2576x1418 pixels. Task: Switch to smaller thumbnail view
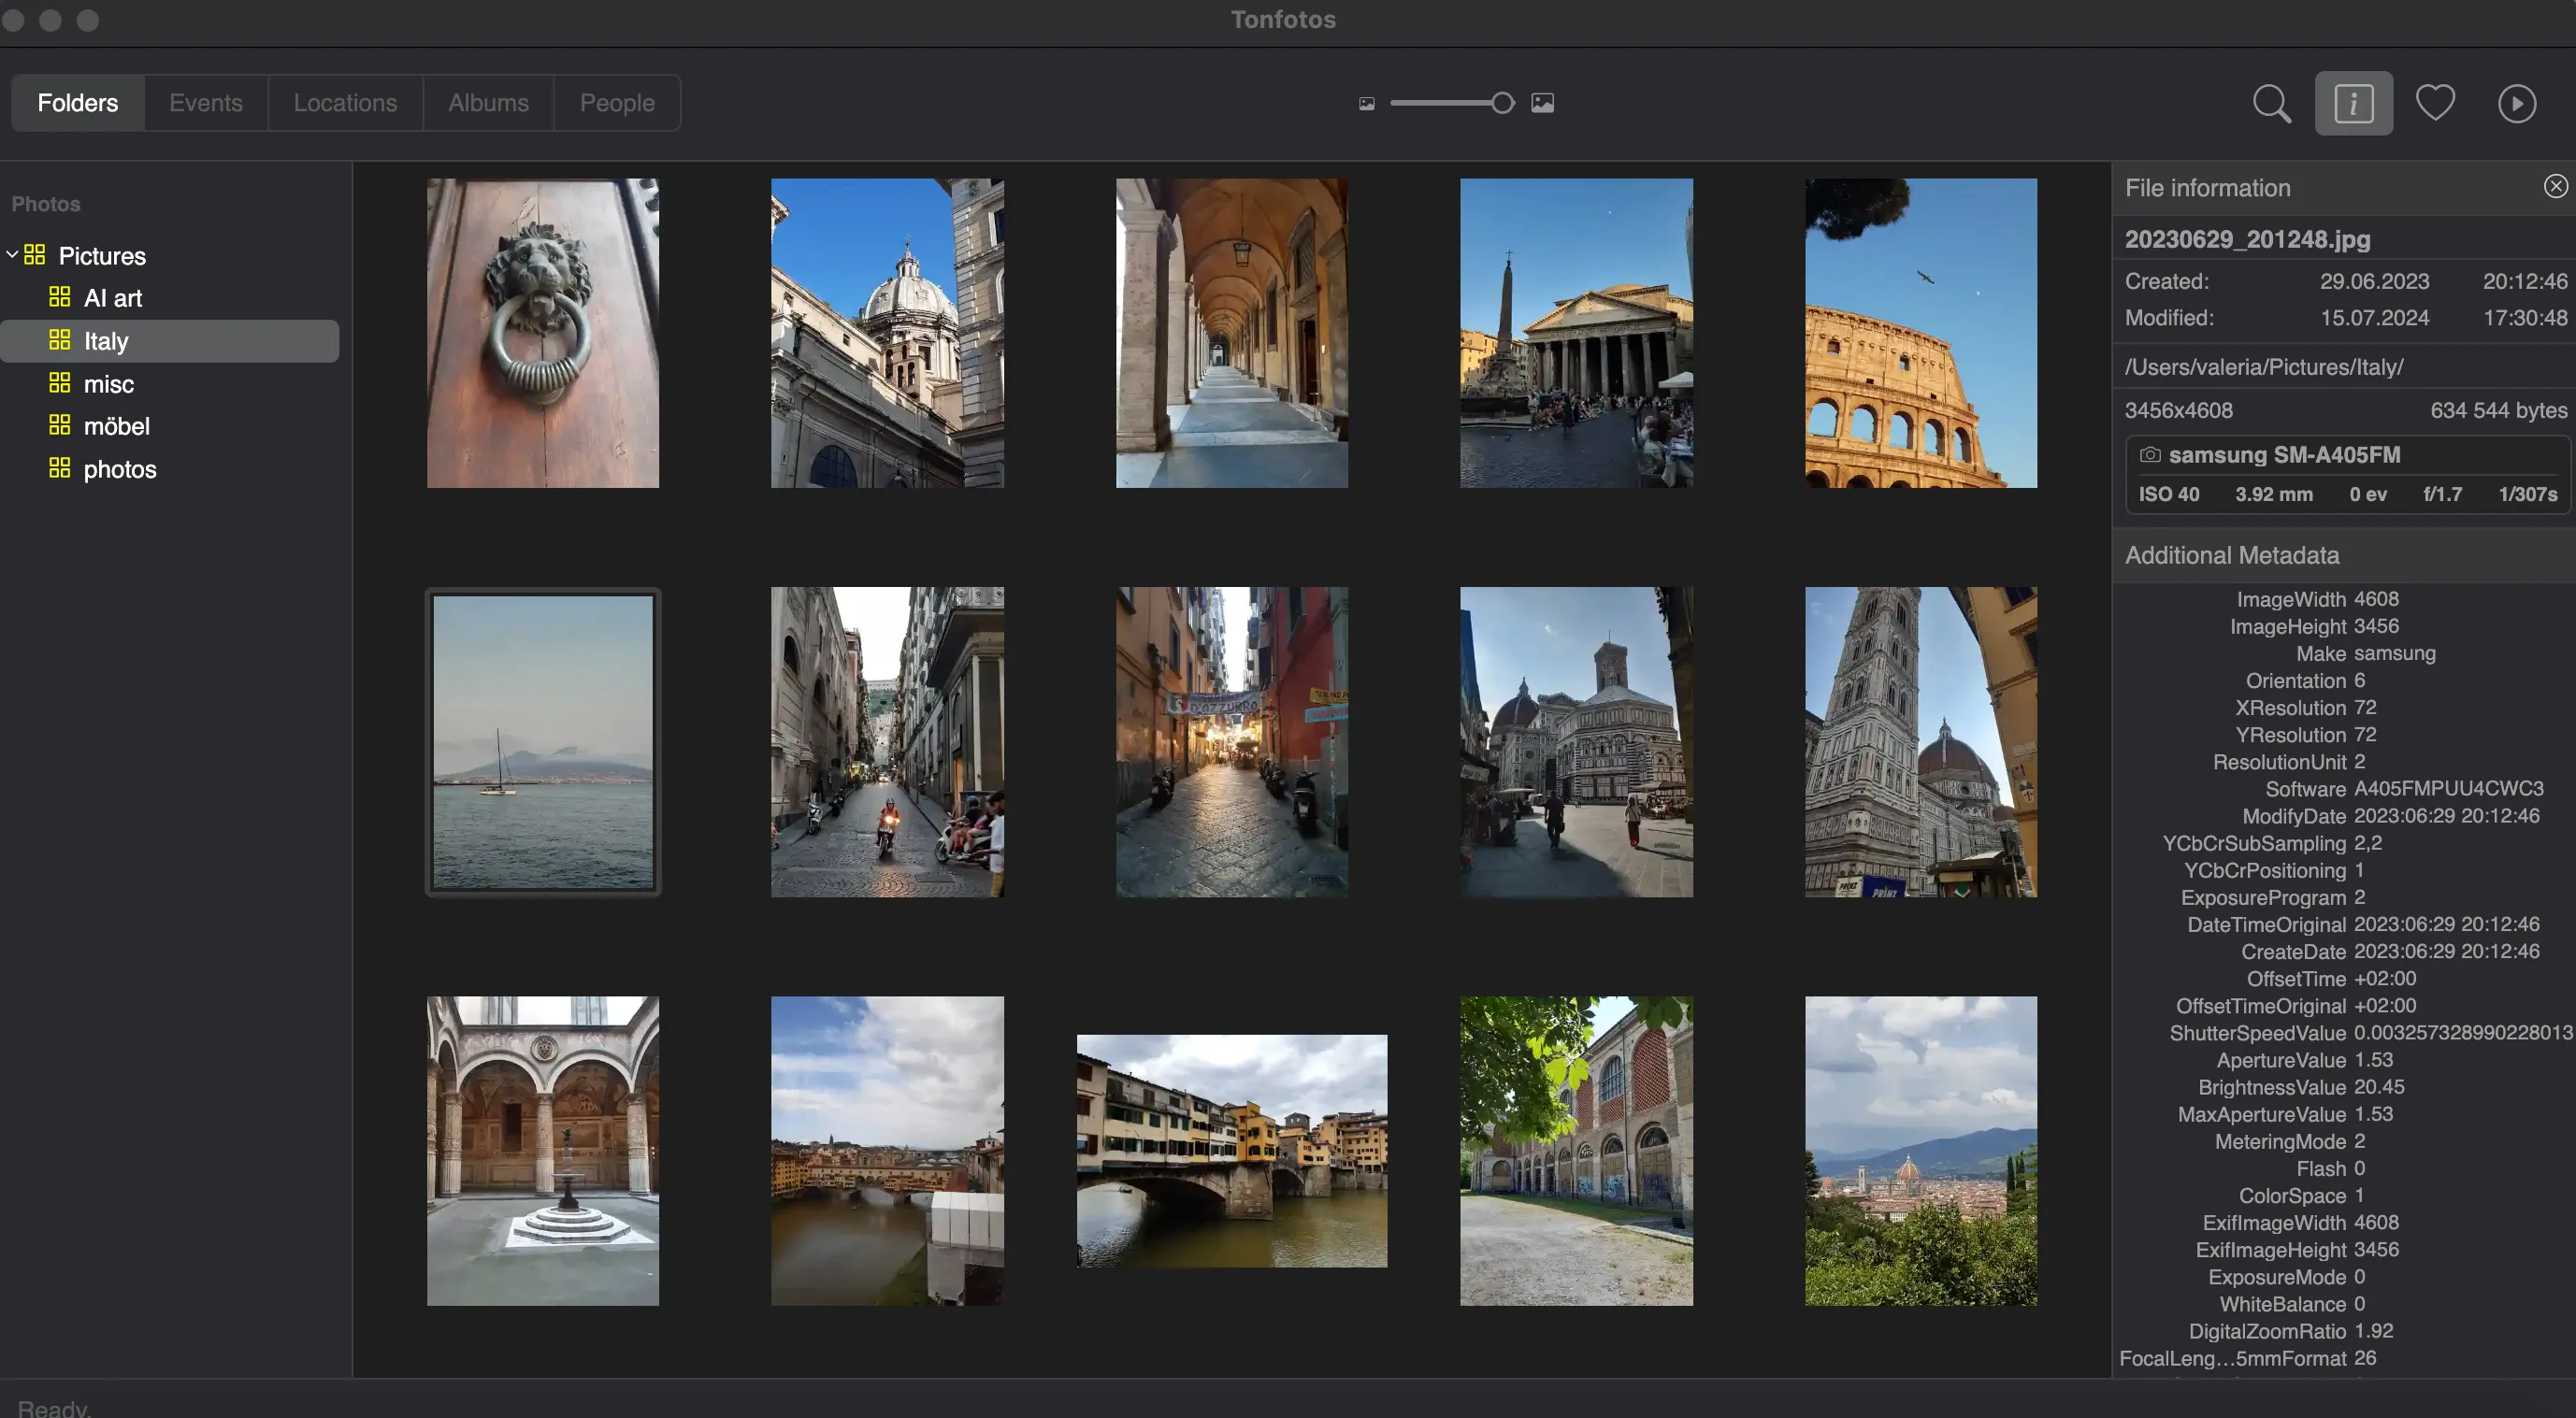tap(1366, 101)
